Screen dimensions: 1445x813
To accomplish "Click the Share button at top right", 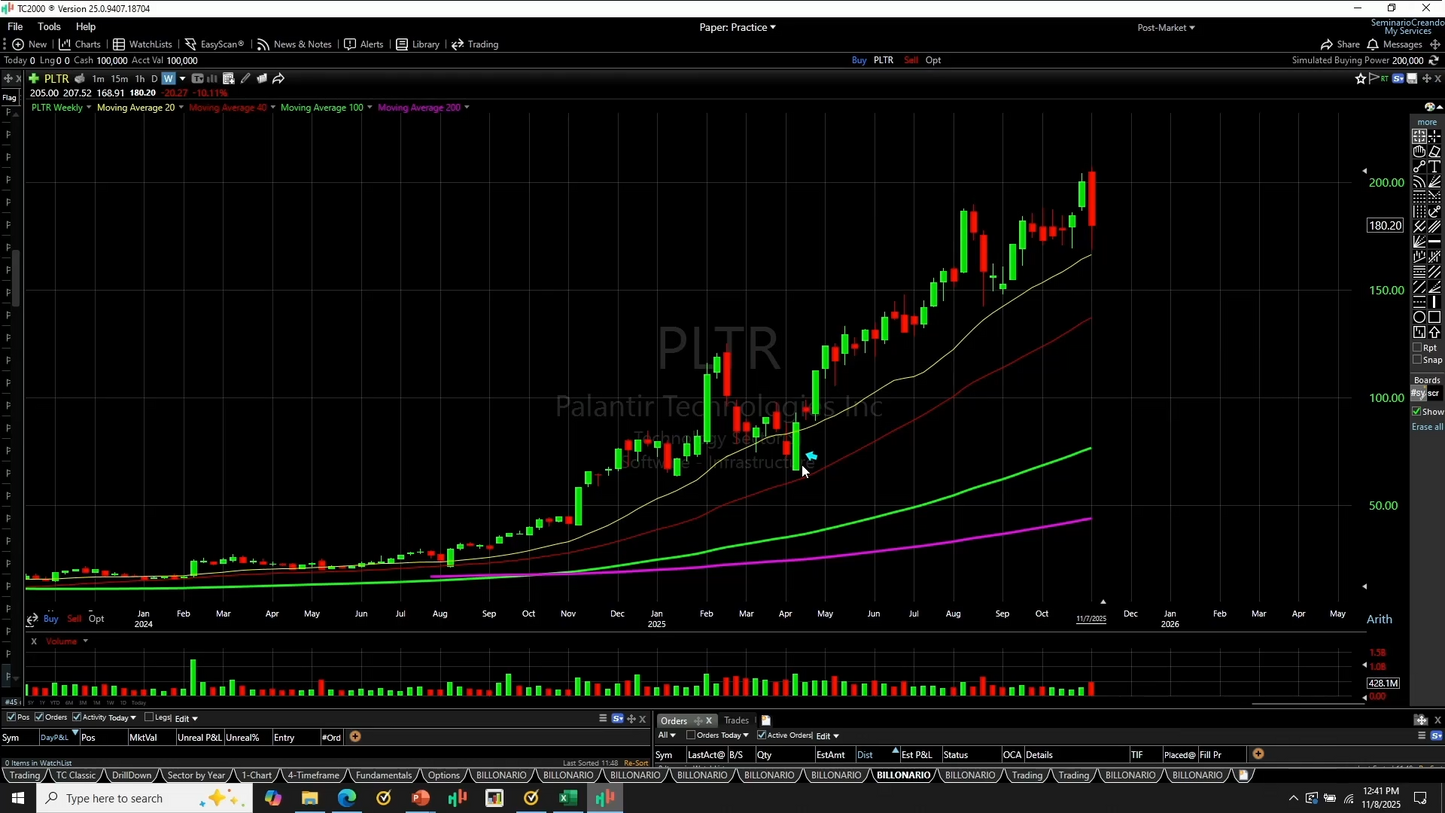I will coord(1340,44).
